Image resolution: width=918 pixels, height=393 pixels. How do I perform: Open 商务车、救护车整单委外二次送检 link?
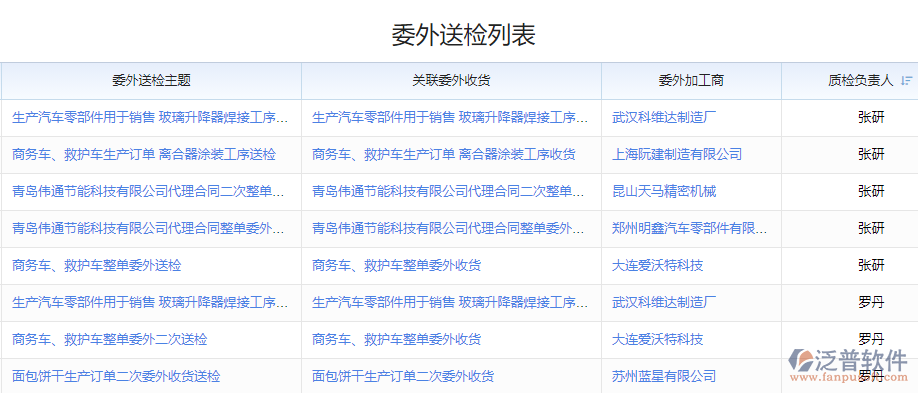click(109, 339)
